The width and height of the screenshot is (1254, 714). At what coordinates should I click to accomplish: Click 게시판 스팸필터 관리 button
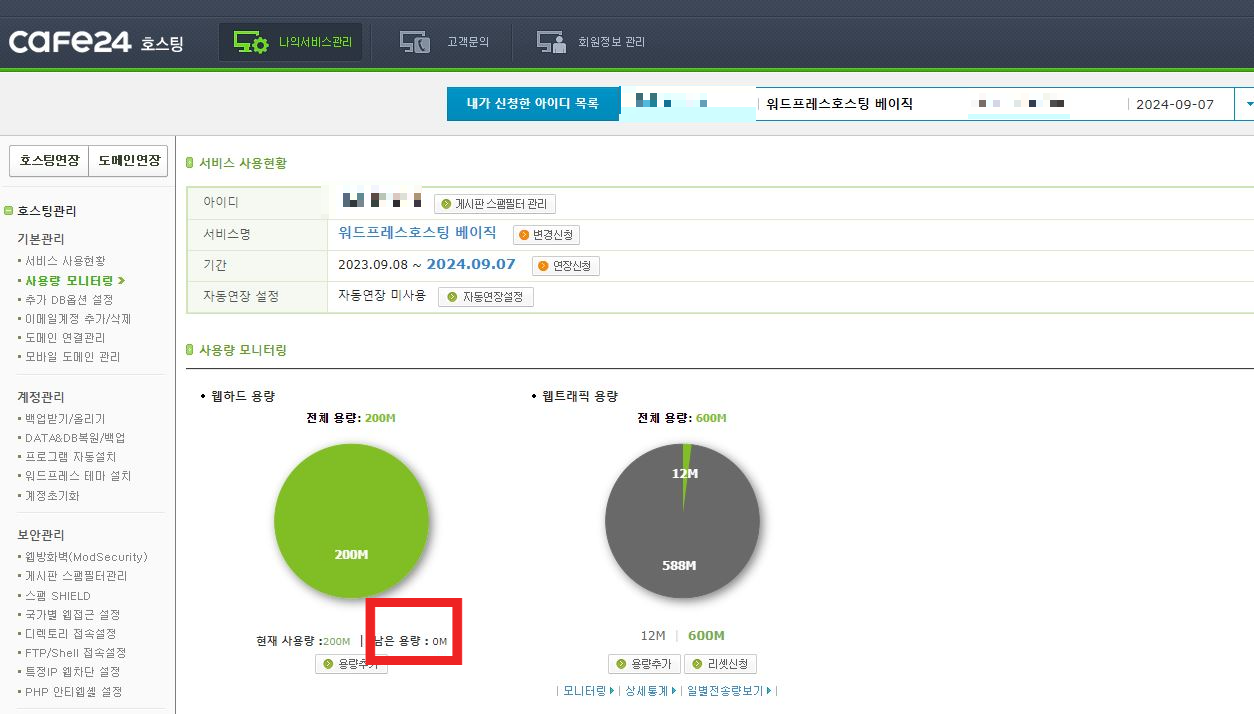point(495,204)
